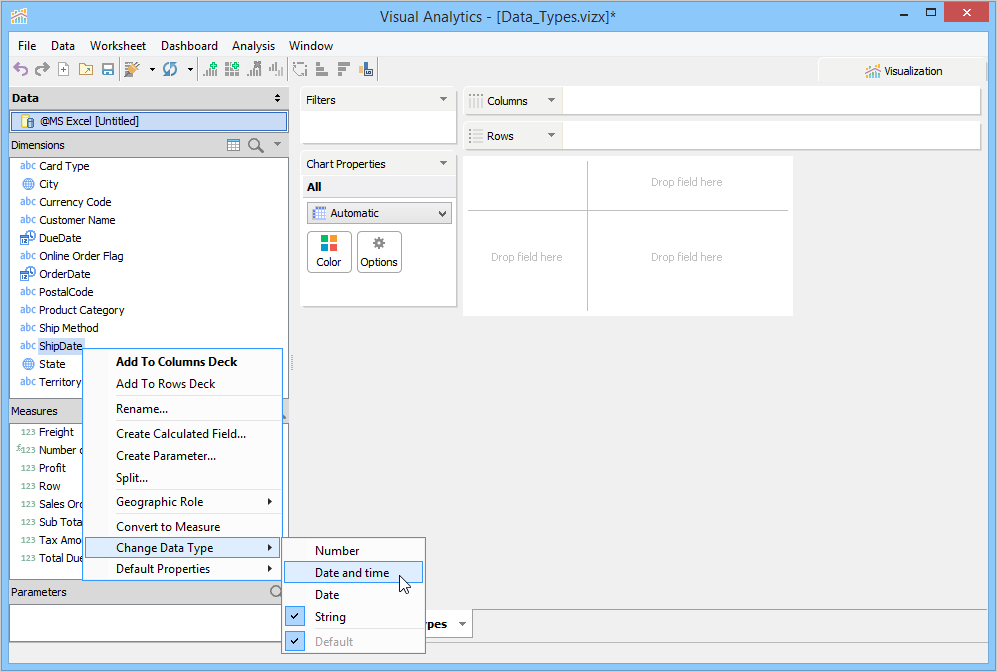997x672 pixels.
Task: Click the Open folder toolbar icon
Action: pos(86,69)
